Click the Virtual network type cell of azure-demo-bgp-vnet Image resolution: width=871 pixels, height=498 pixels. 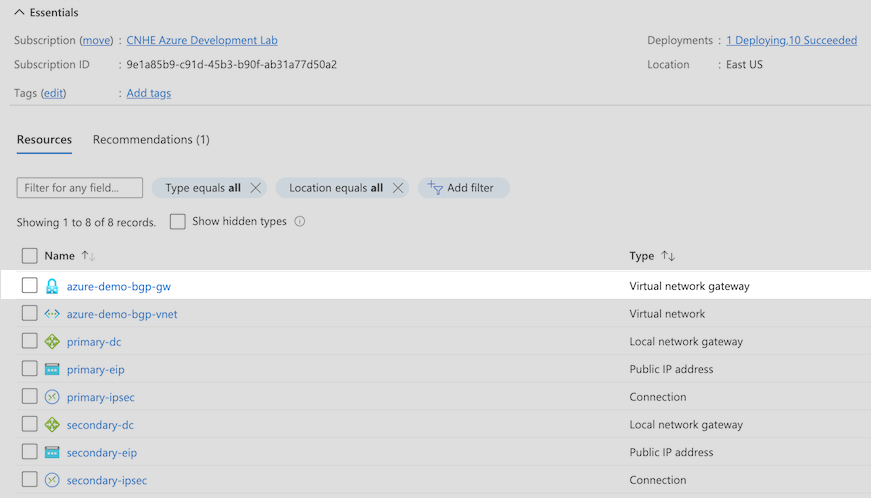click(667, 314)
